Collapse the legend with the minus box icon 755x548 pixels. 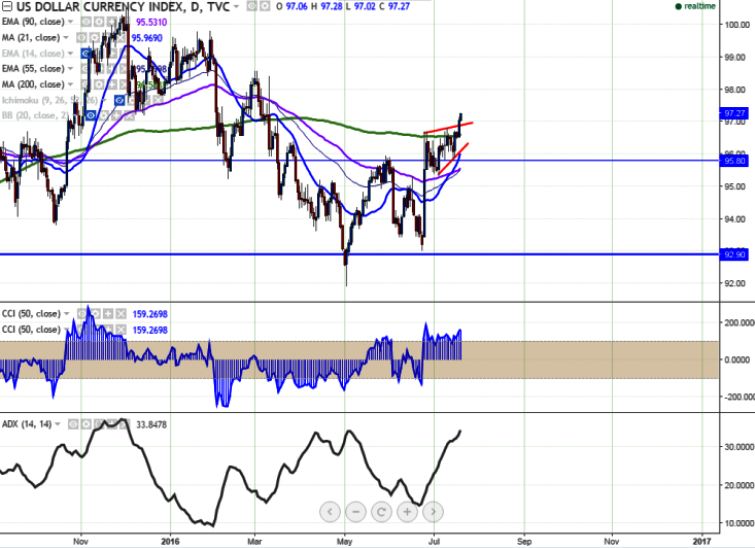point(7,7)
